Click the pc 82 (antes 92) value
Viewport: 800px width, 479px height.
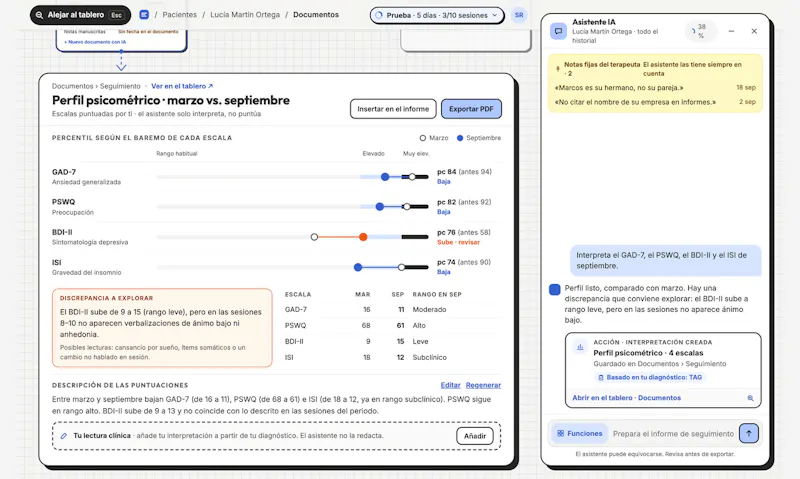tap(464, 202)
